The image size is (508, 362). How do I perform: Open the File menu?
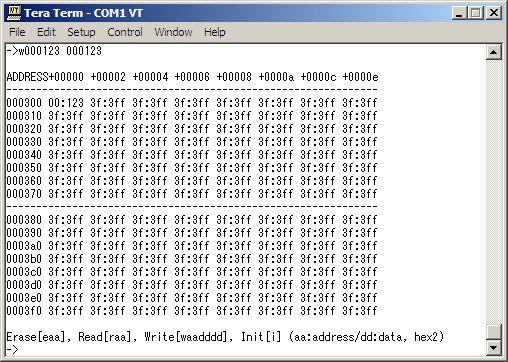[x=17, y=32]
